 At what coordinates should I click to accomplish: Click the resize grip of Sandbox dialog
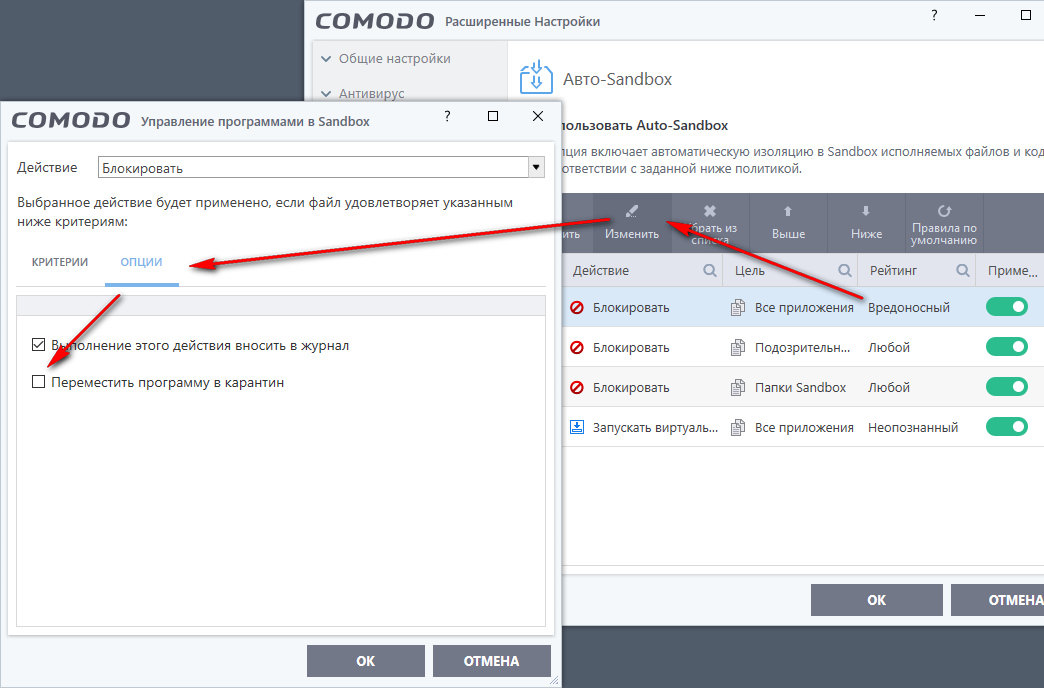pyautogui.click(x=554, y=680)
